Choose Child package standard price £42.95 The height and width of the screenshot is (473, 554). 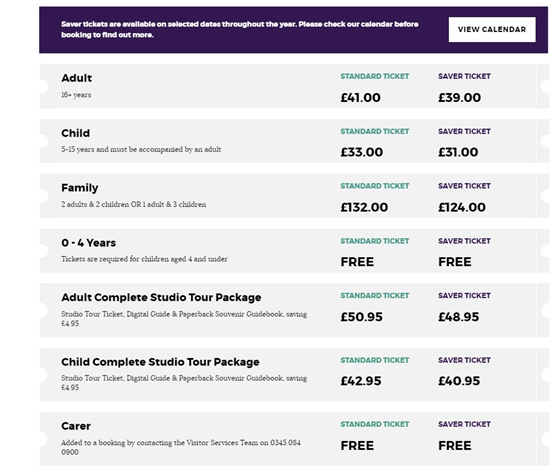tap(361, 381)
